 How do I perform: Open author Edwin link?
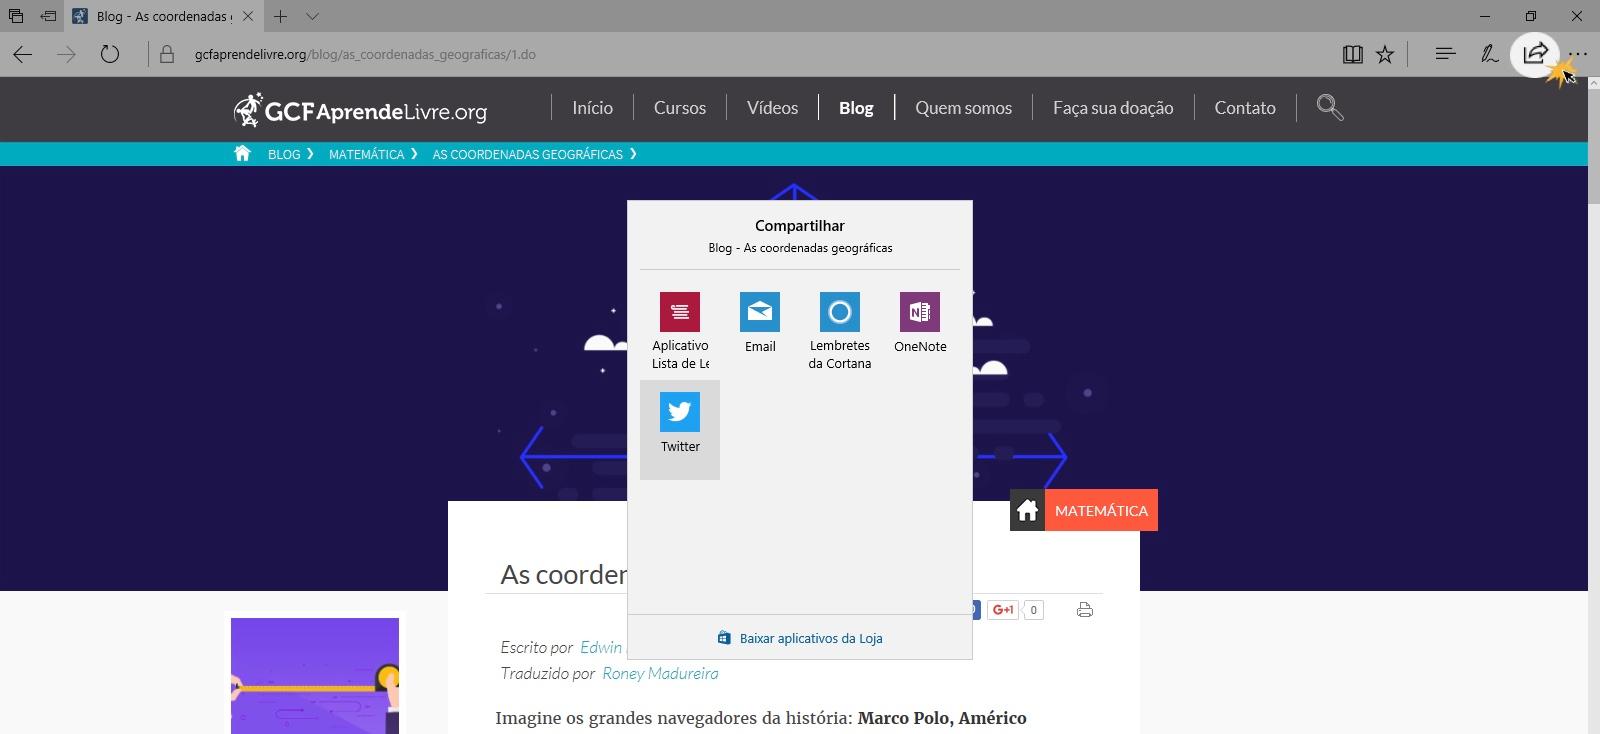point(601,647)
